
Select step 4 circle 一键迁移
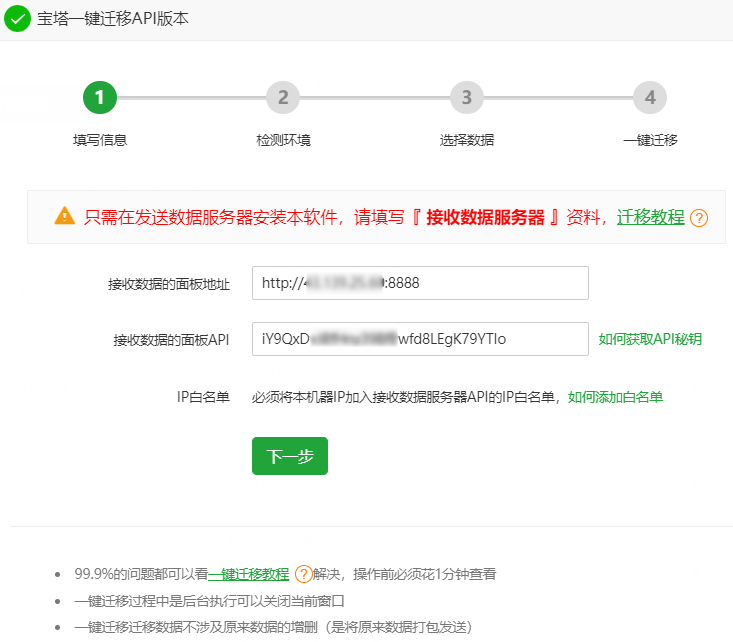(650, 97)
